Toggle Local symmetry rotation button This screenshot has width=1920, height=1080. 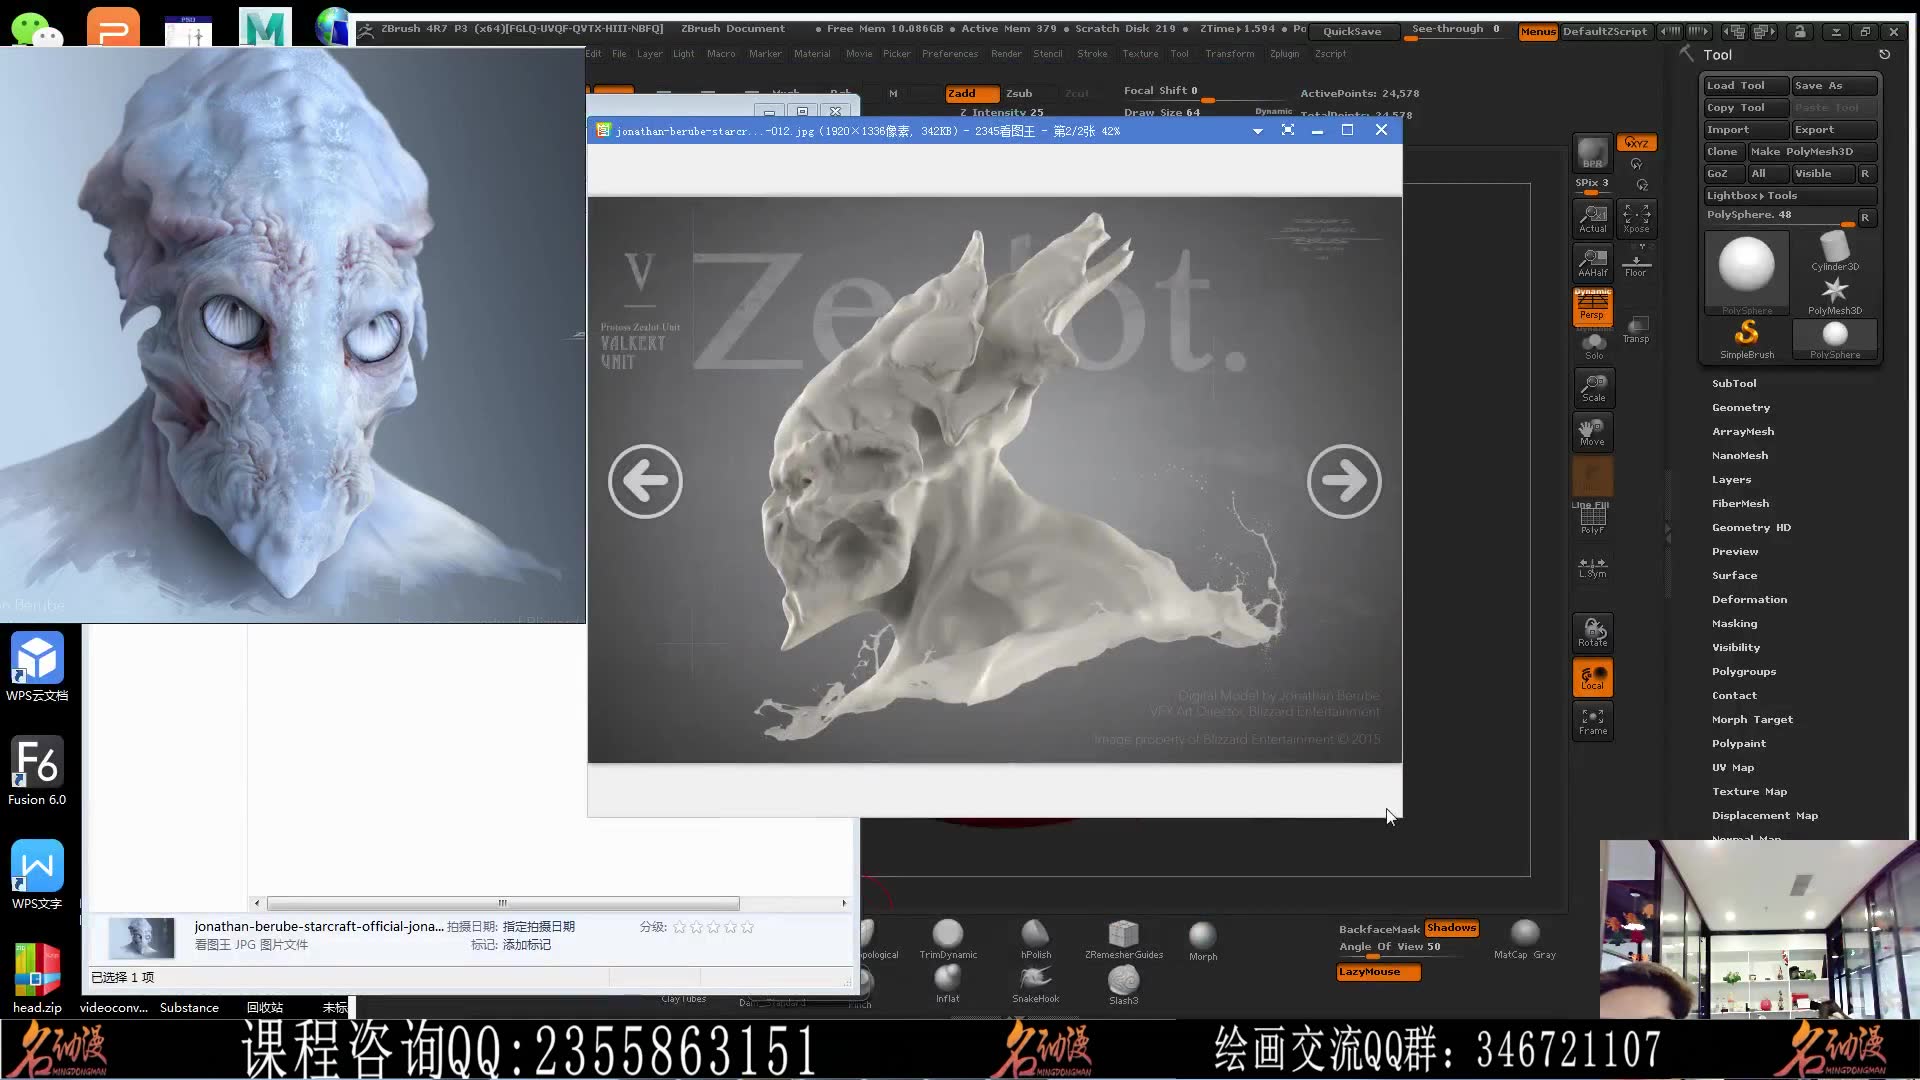tap(1592, 678)
